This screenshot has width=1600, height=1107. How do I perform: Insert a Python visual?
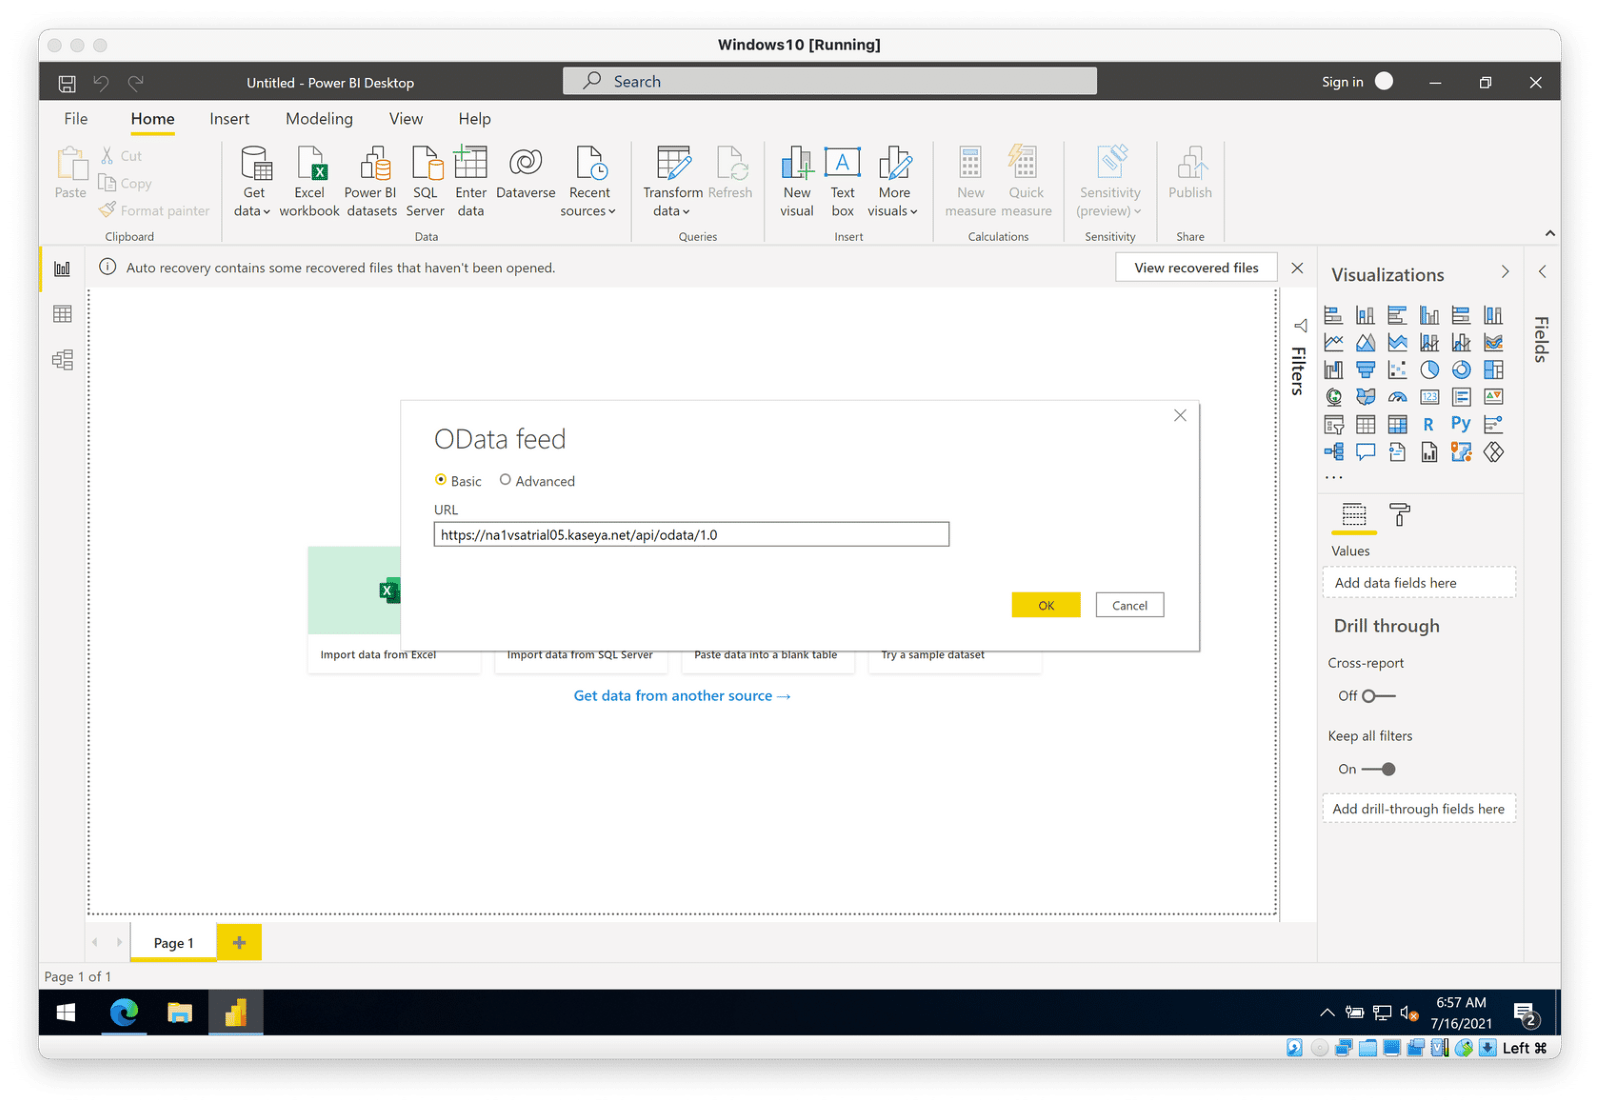point(1461,424)
